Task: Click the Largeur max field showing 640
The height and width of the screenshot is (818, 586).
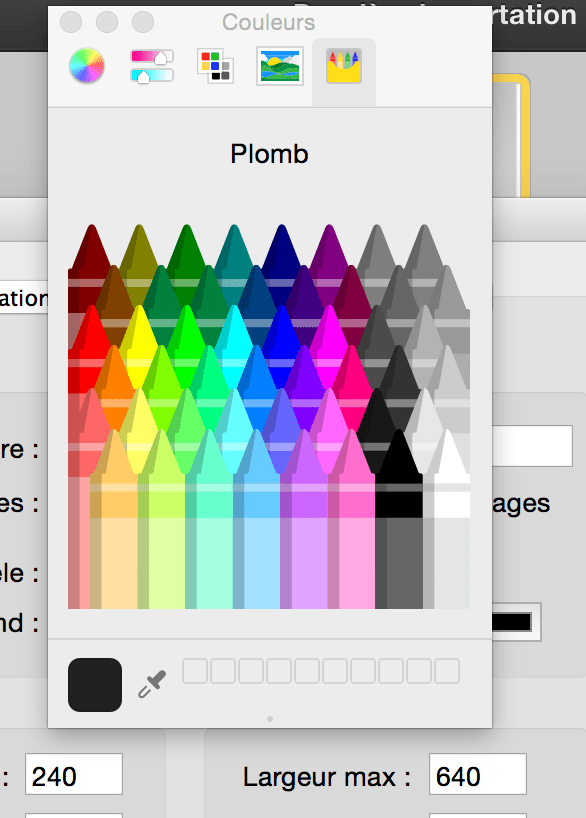Action: pos(477,774)
